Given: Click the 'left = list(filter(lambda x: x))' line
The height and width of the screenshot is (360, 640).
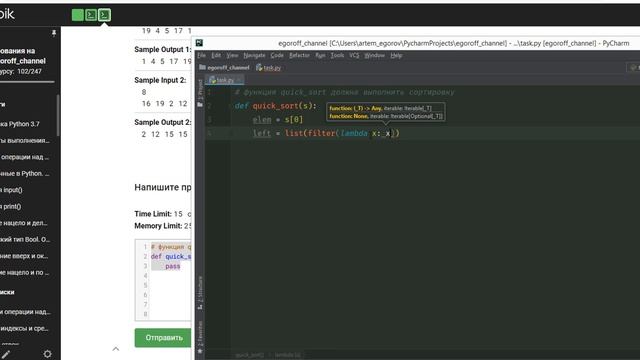Looking at the screenshot, I should [x=326, y=133].
